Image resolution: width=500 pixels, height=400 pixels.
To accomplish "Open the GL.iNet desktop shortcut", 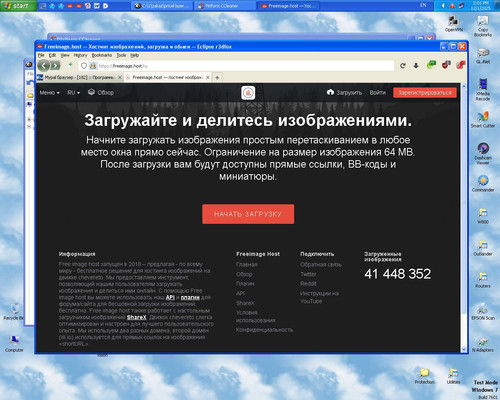I will coord(483,55).
